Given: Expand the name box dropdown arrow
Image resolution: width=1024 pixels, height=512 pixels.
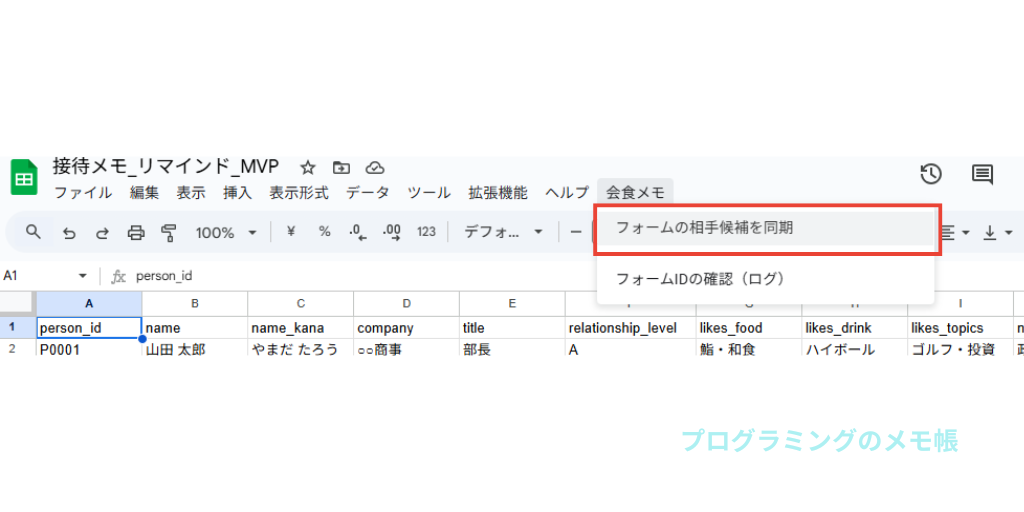Looking at the screenshot, I should coord(82,276).
